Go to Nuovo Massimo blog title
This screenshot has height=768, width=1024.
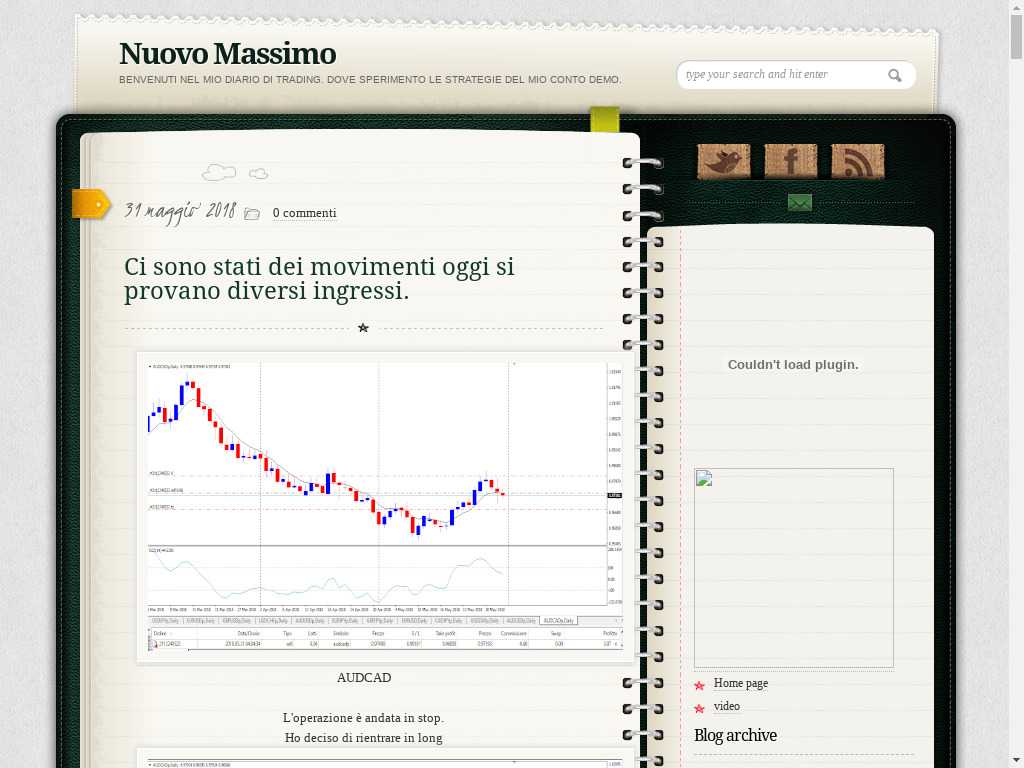coord(227,54)
